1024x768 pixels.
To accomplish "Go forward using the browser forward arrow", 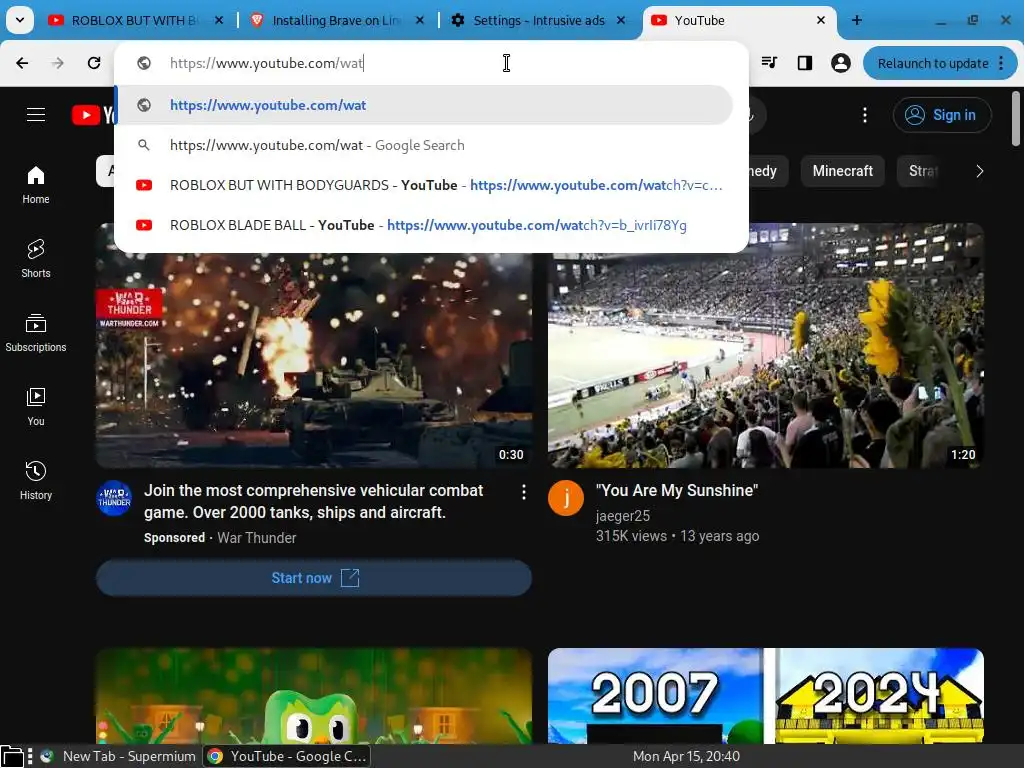I will [58, 63].
